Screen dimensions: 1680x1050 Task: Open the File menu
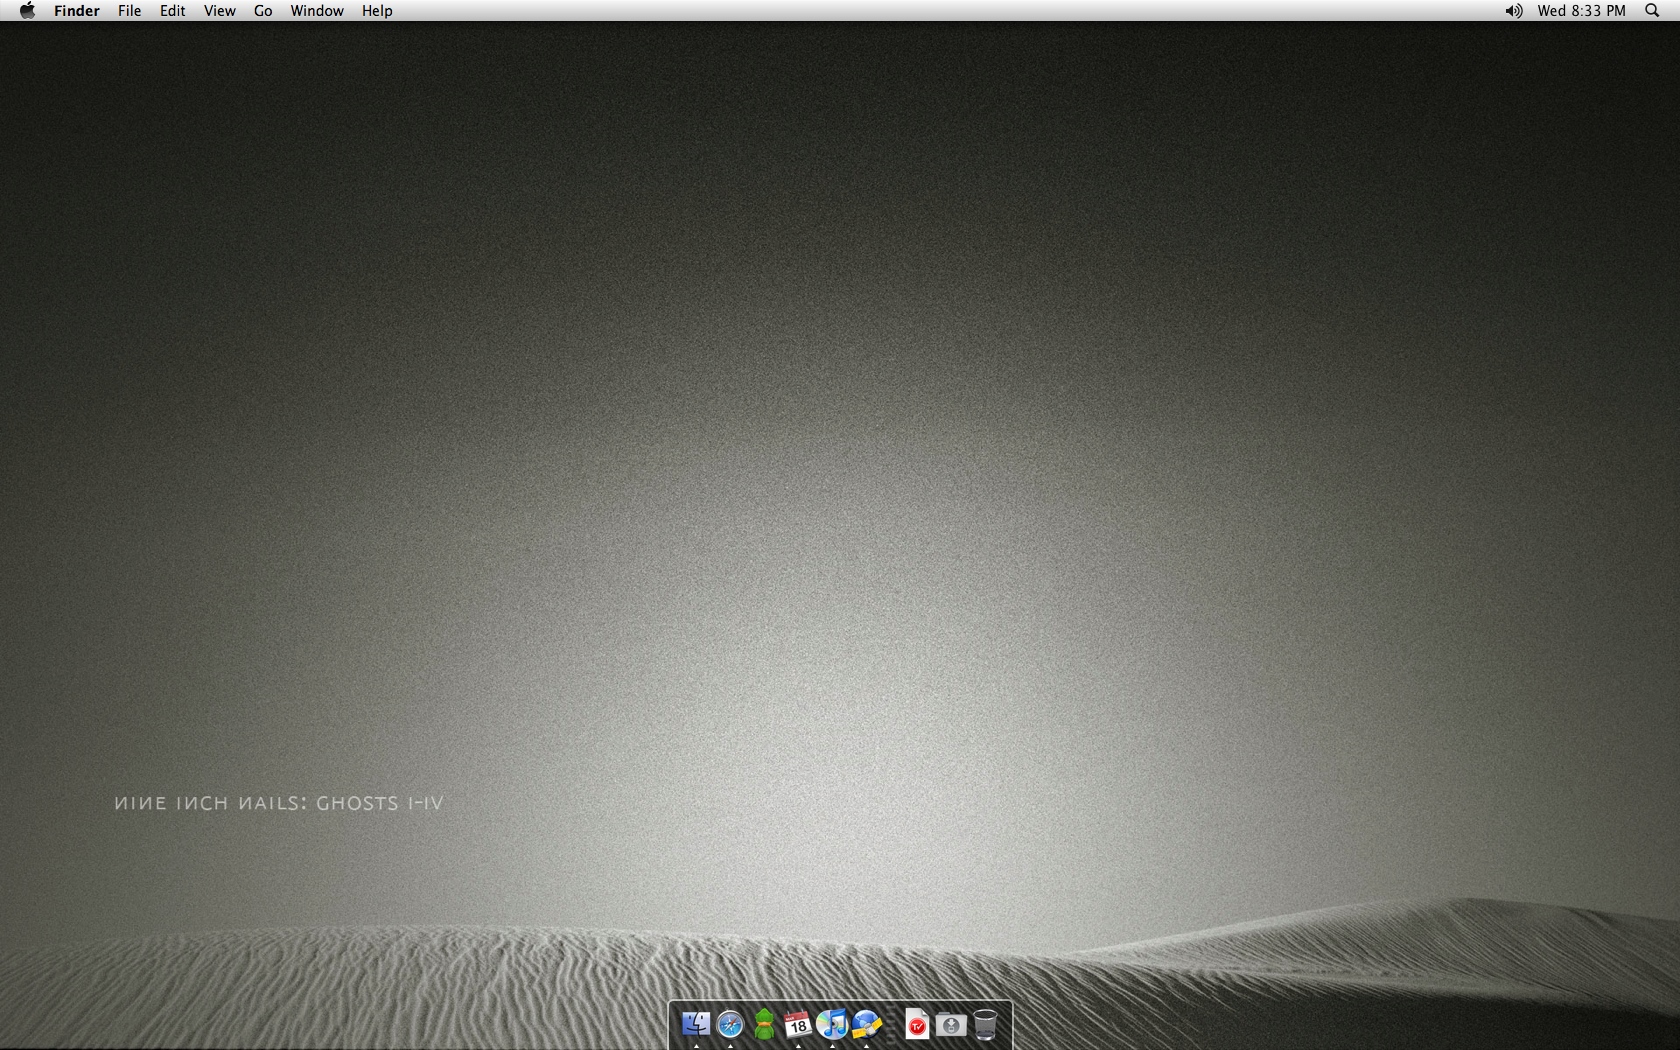click(129, 11)
